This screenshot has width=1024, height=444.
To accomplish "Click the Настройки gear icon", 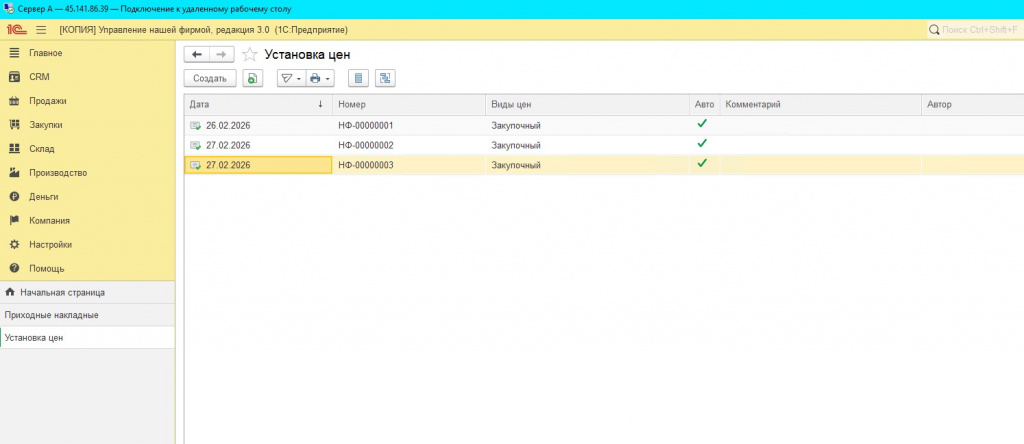I will pyautogui.click(x=14, y=245).
